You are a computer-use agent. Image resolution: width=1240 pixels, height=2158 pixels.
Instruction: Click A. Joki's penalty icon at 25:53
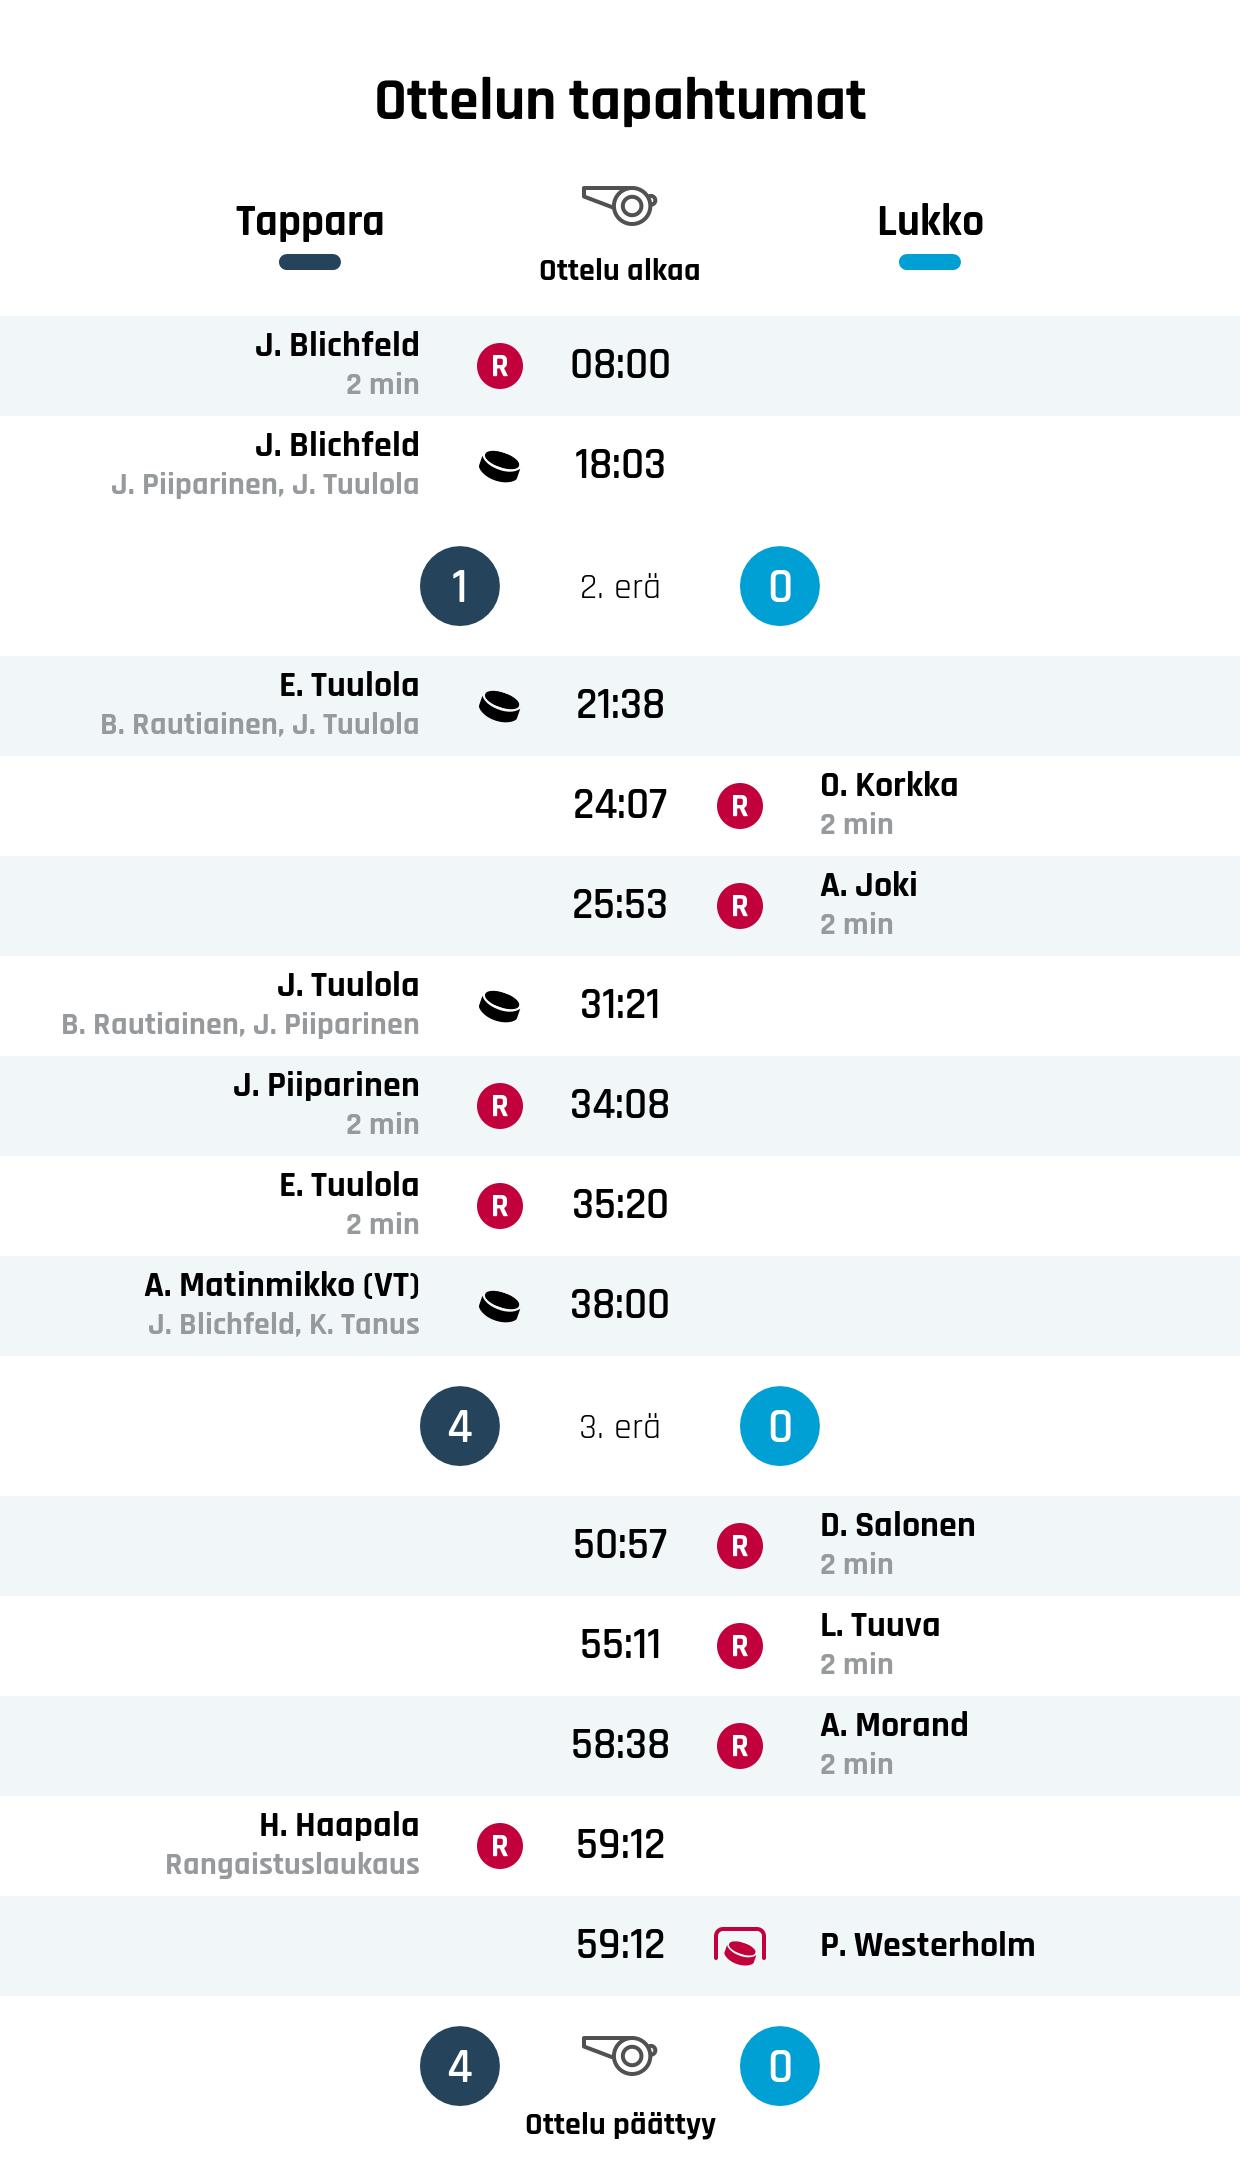(x=740, y=906)
